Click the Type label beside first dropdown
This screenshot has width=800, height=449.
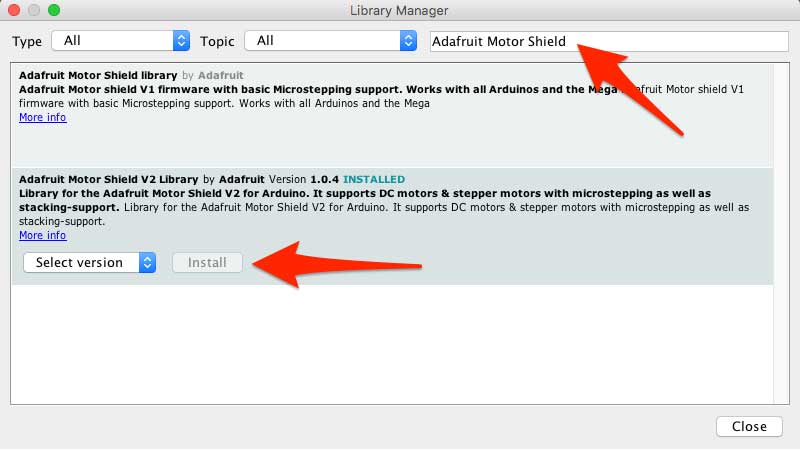point(27,41)
